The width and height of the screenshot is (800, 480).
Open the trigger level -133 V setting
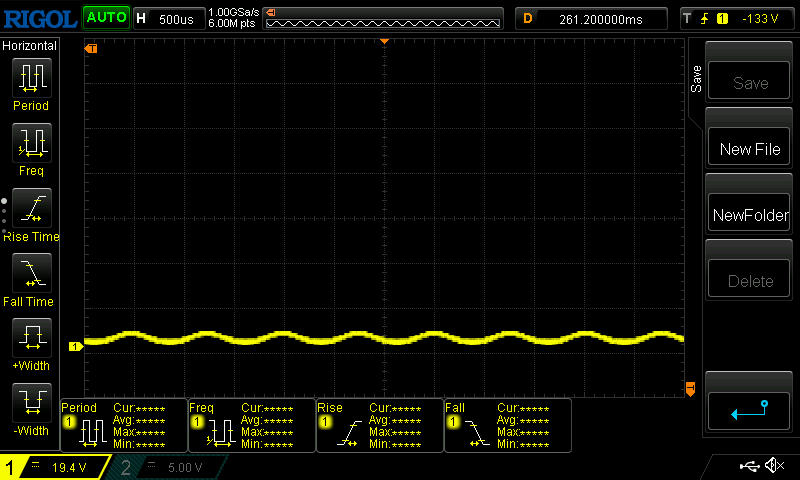735,18
